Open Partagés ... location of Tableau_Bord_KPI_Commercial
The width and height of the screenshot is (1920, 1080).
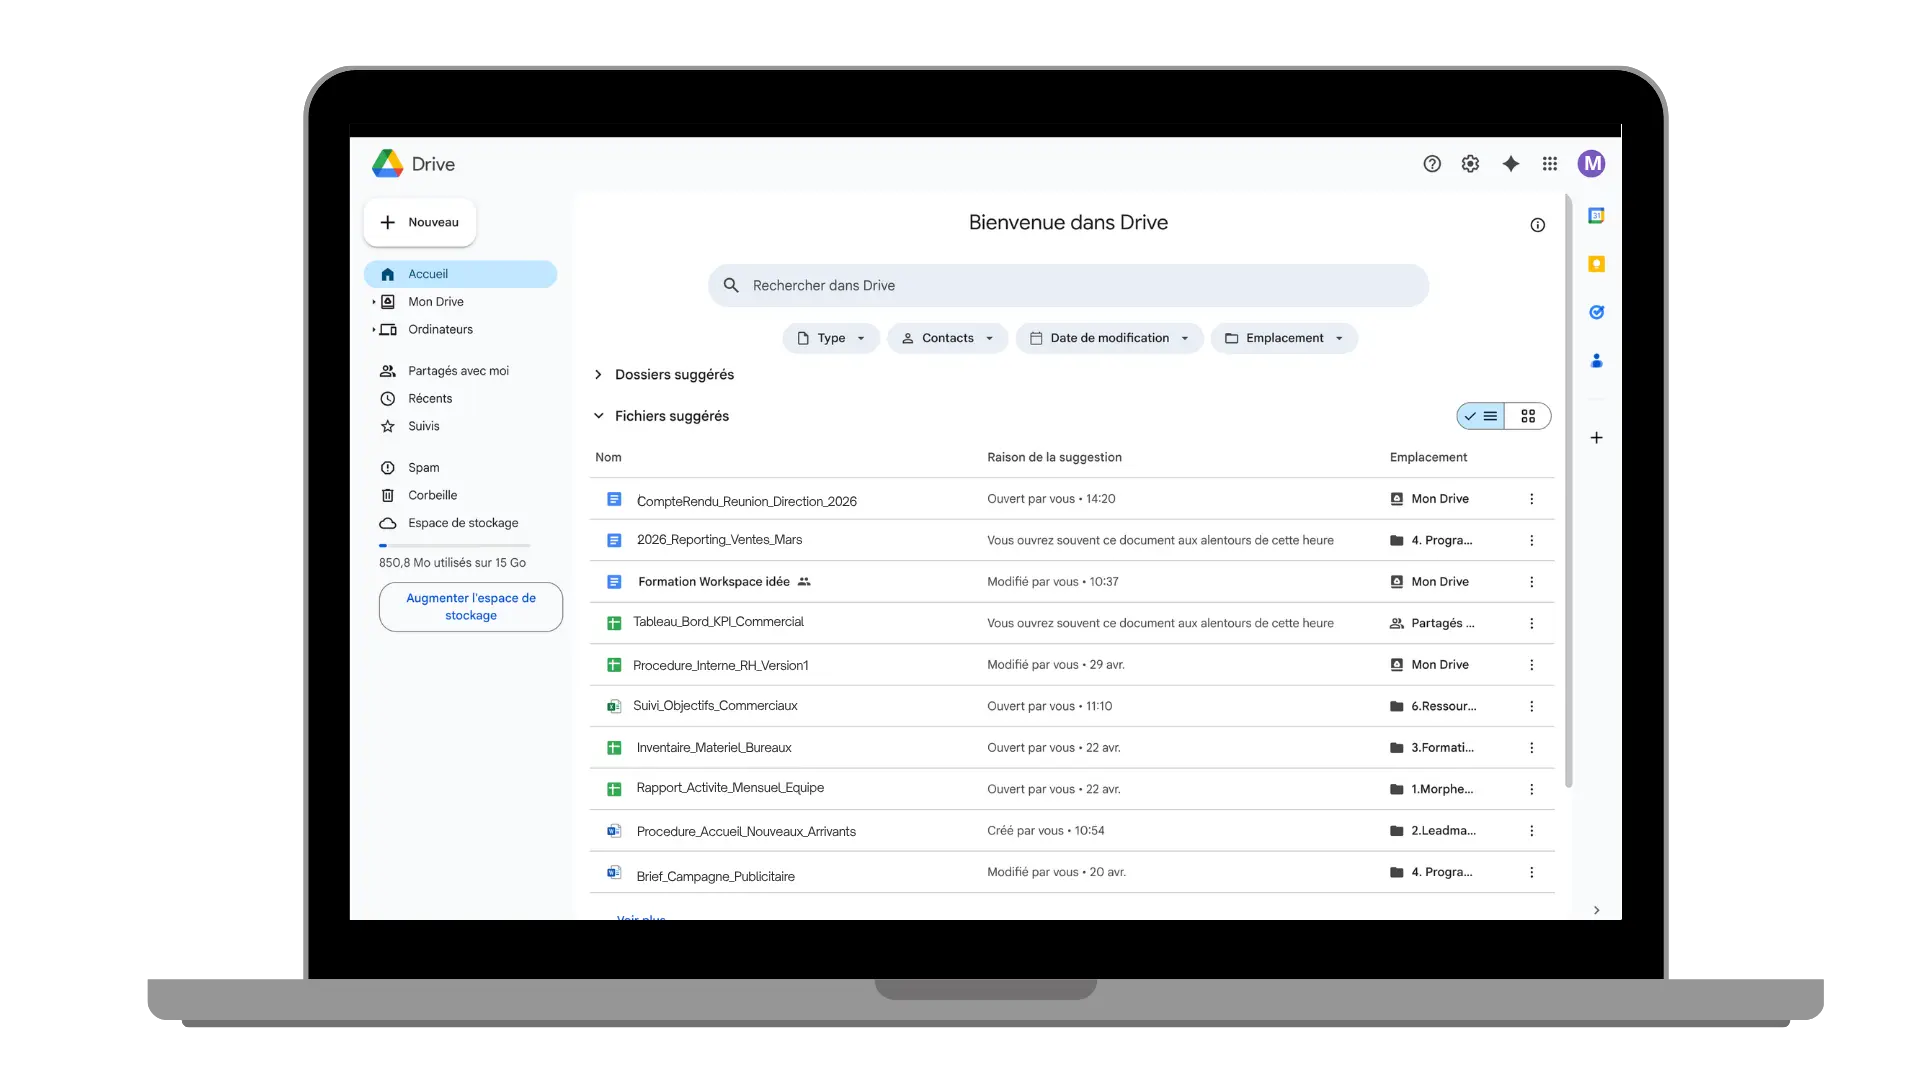click(x=1432, y=623)
